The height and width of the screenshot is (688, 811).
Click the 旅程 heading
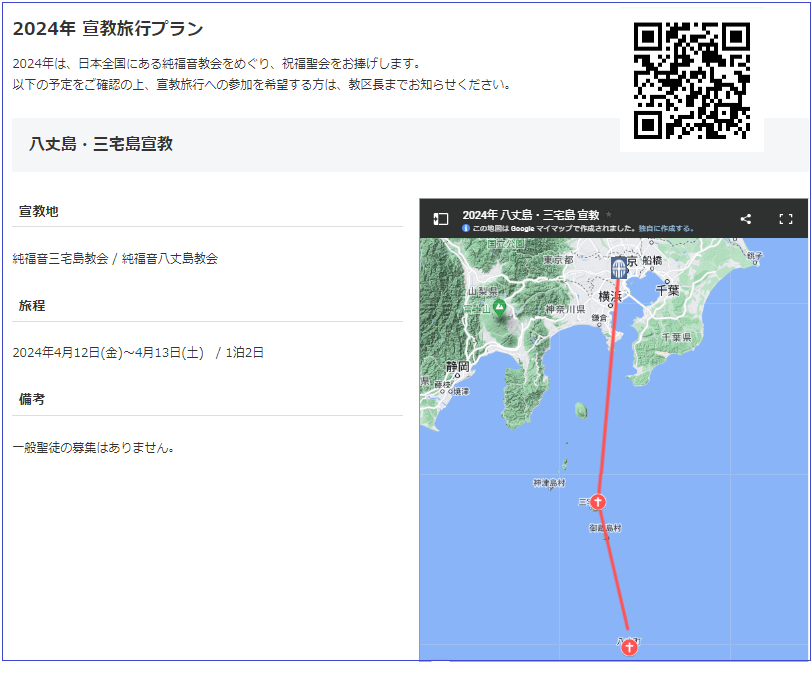tap(32, 306)
